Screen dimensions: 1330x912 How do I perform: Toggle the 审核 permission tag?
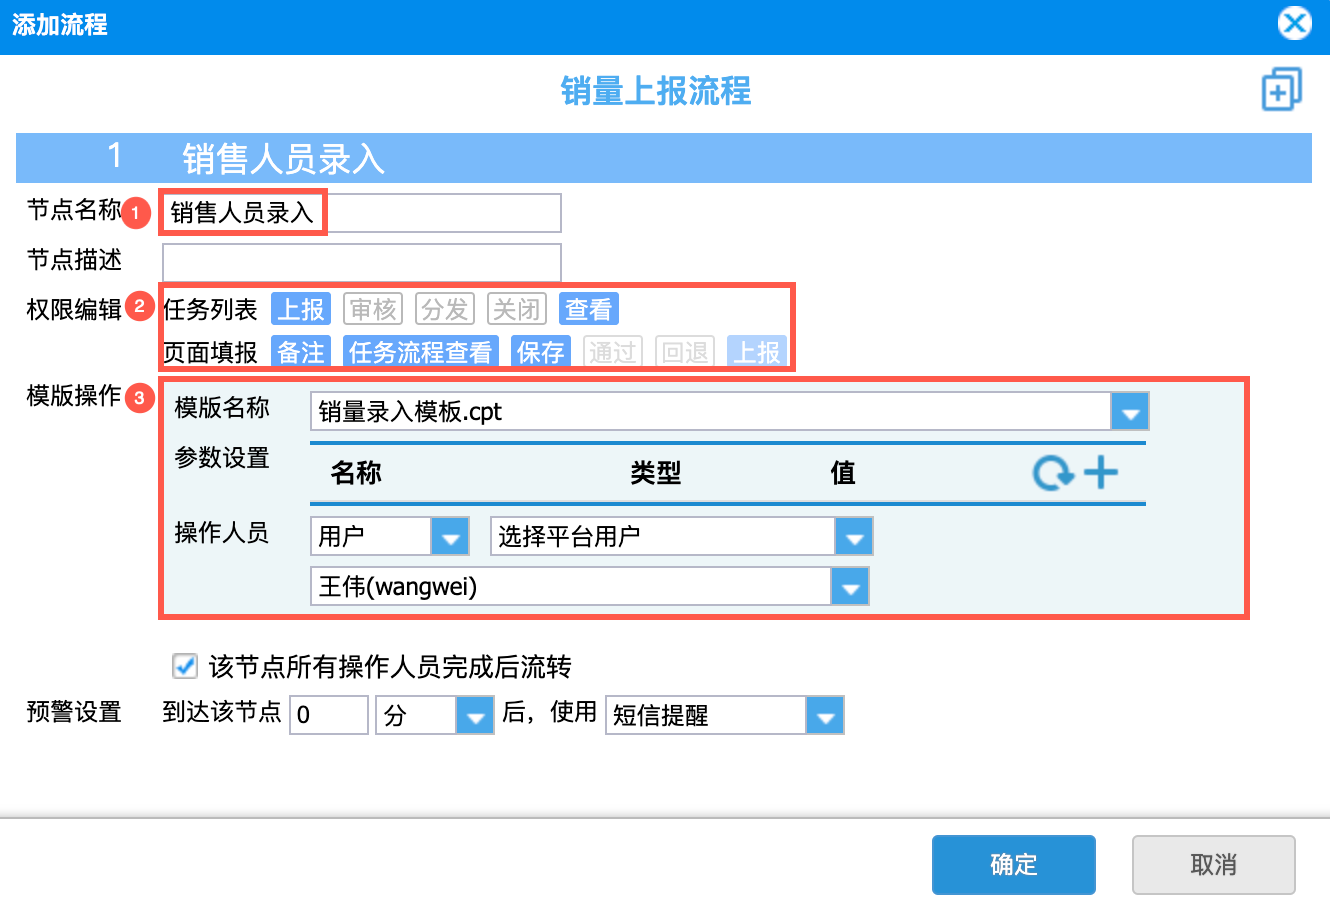(373, 309)
